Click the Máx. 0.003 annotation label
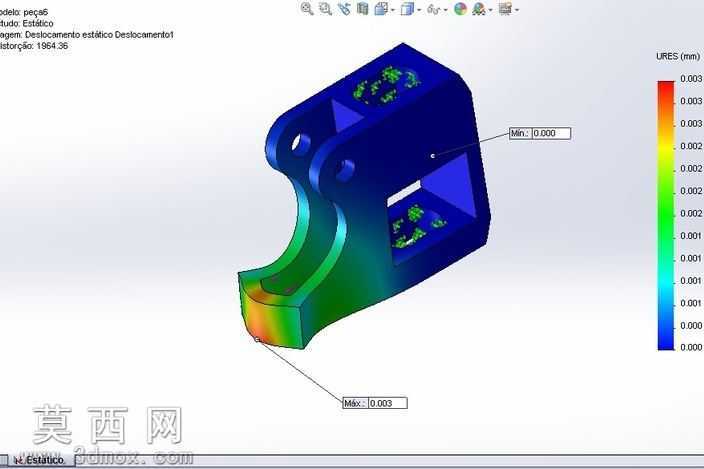This screenshot has width=704, height=469. [x=375, y=403]
